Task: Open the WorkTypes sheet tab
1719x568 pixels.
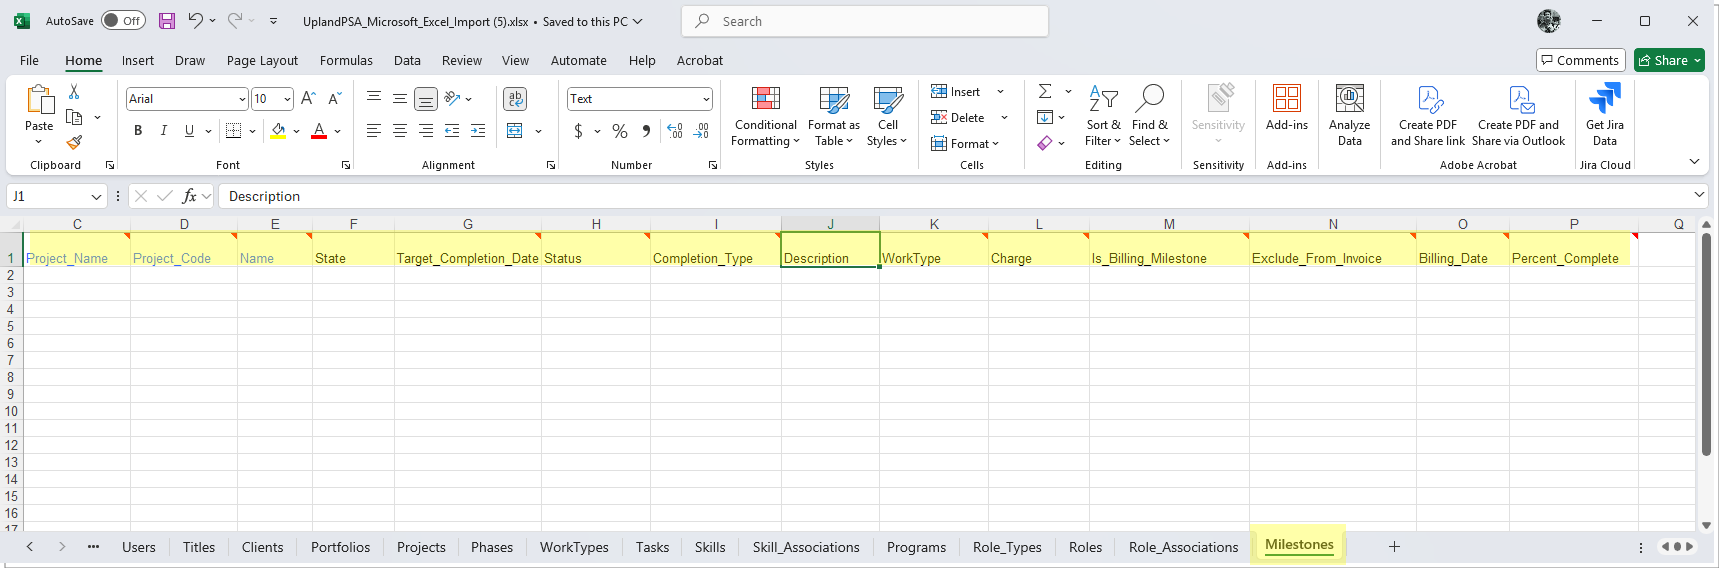Action: pyautogui.click(x=574, y=547)
